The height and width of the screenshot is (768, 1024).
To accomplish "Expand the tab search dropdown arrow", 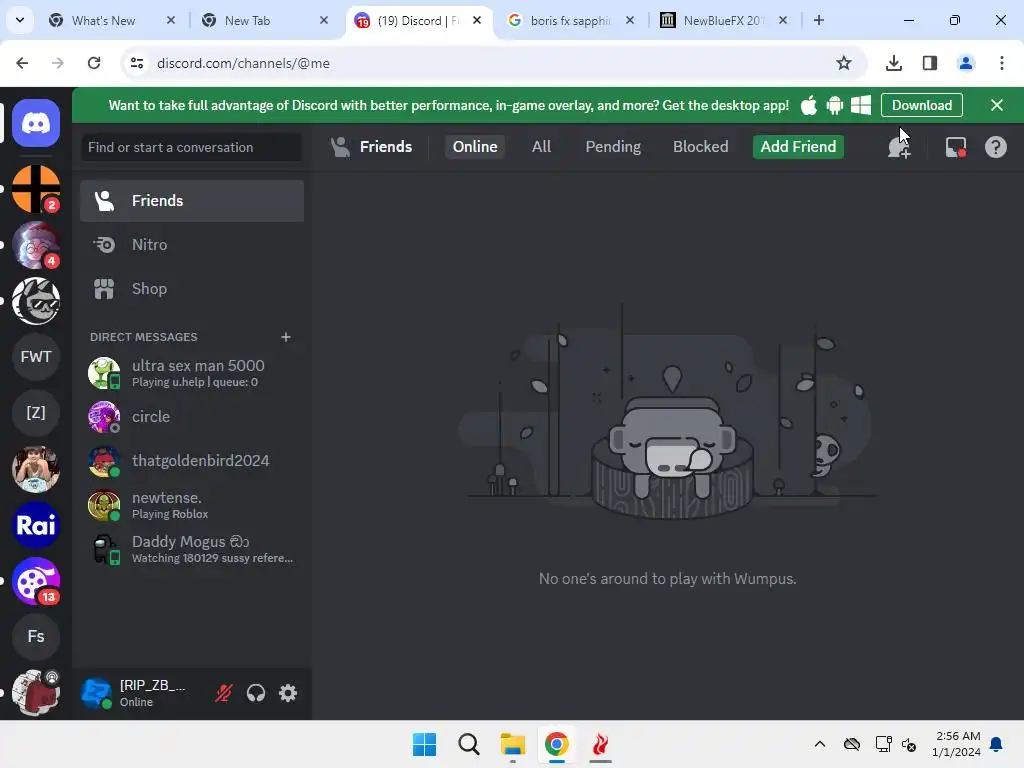I will (20, 20).
